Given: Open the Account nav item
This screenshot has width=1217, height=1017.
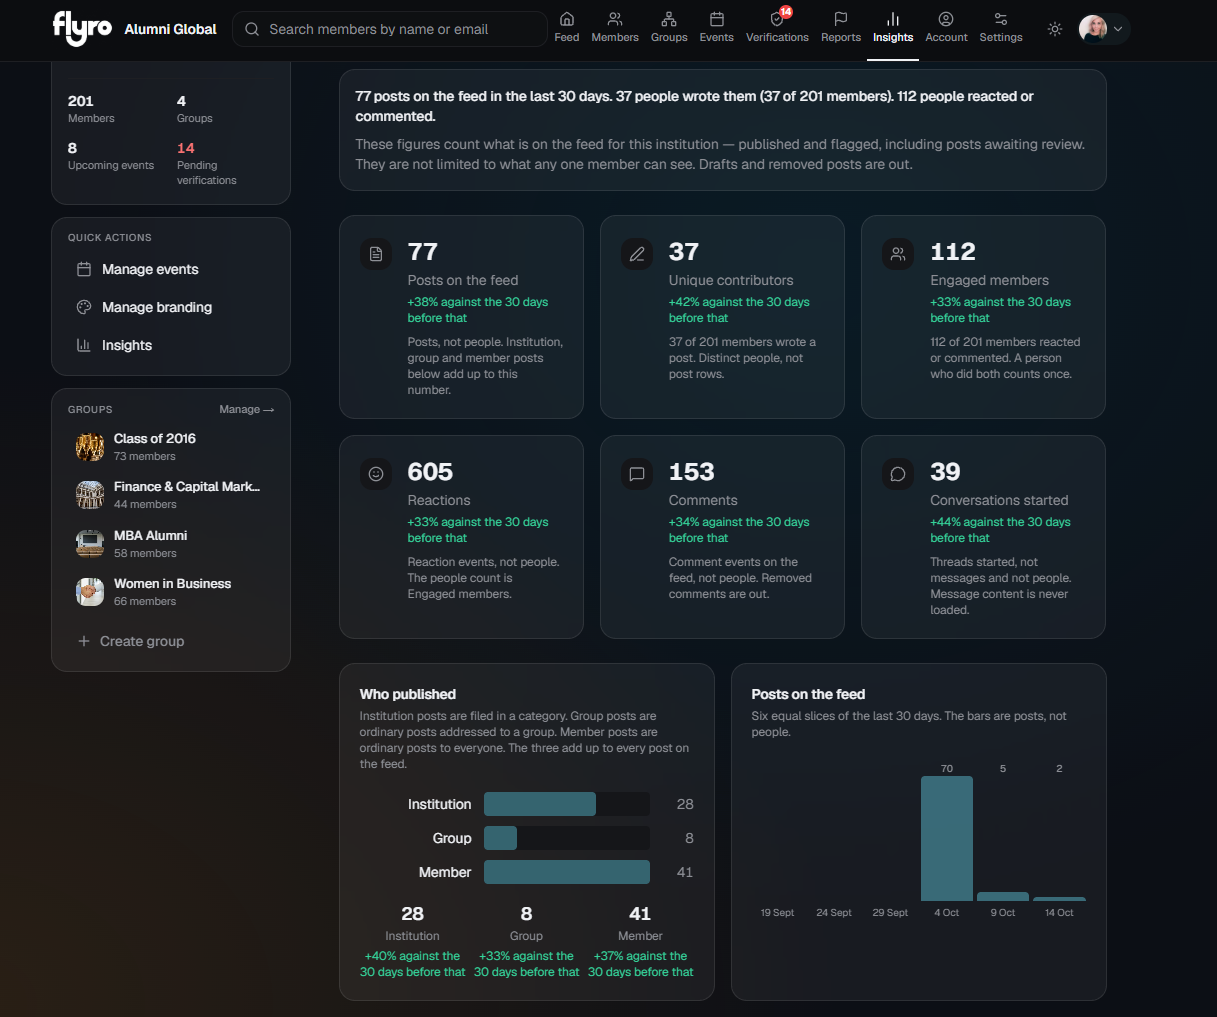Looking at the screenshot, I should (946, 28).
